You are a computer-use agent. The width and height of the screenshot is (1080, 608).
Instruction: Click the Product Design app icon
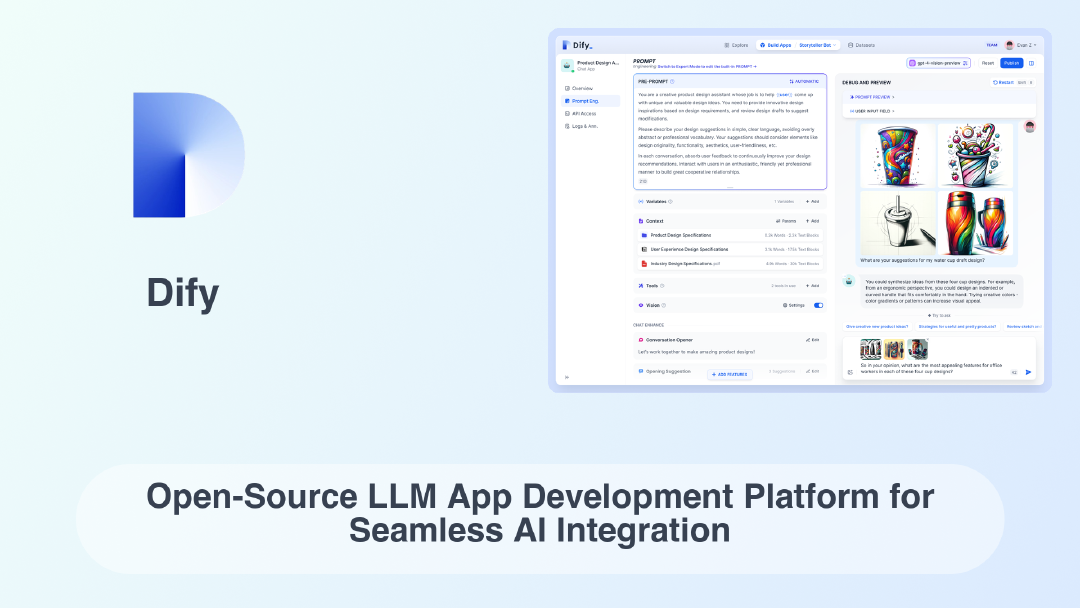568,65
